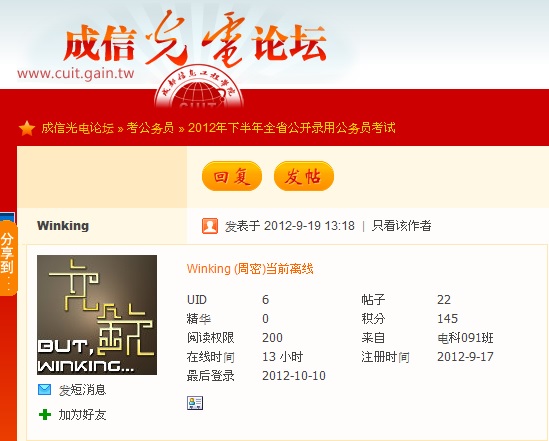
Task: Click the www.cuit.gain.tw site address
Action: (76, 74)
